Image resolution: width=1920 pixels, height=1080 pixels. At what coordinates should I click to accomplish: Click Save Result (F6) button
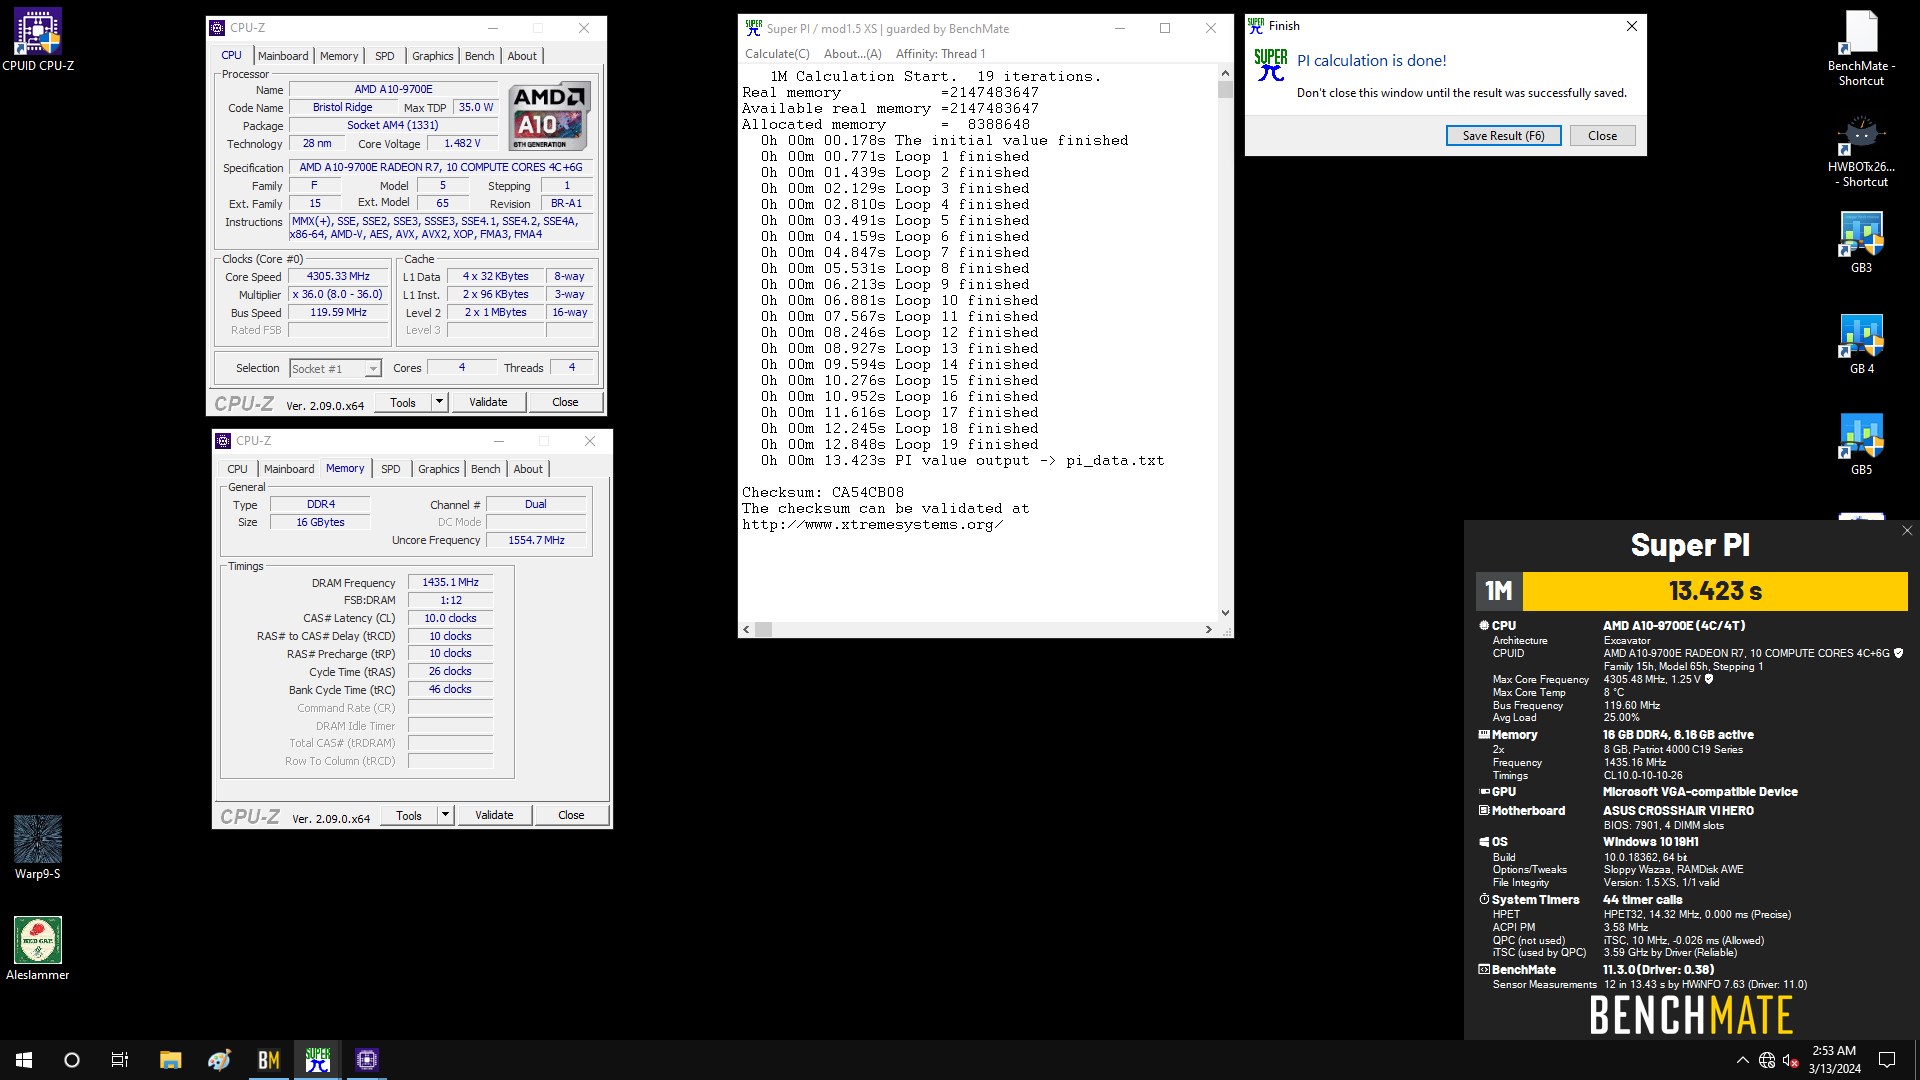[1503, 136]
